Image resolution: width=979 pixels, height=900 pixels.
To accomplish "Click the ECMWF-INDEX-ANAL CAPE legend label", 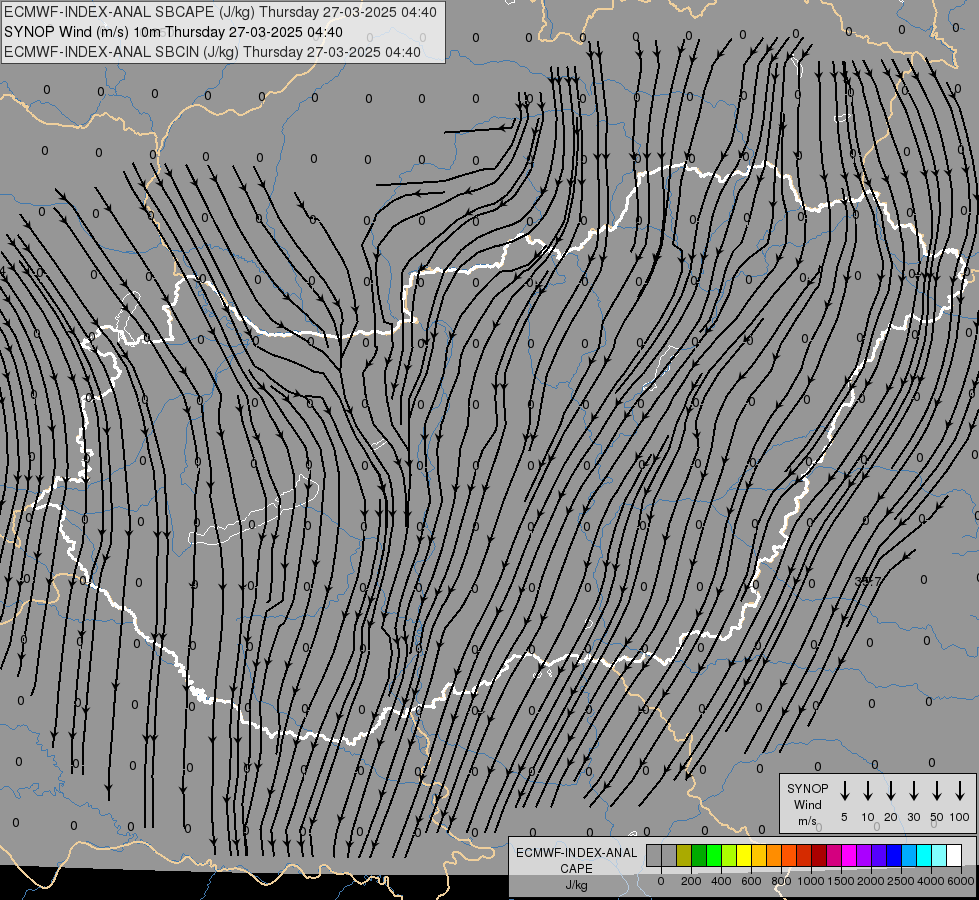I will tap(576, 860).
